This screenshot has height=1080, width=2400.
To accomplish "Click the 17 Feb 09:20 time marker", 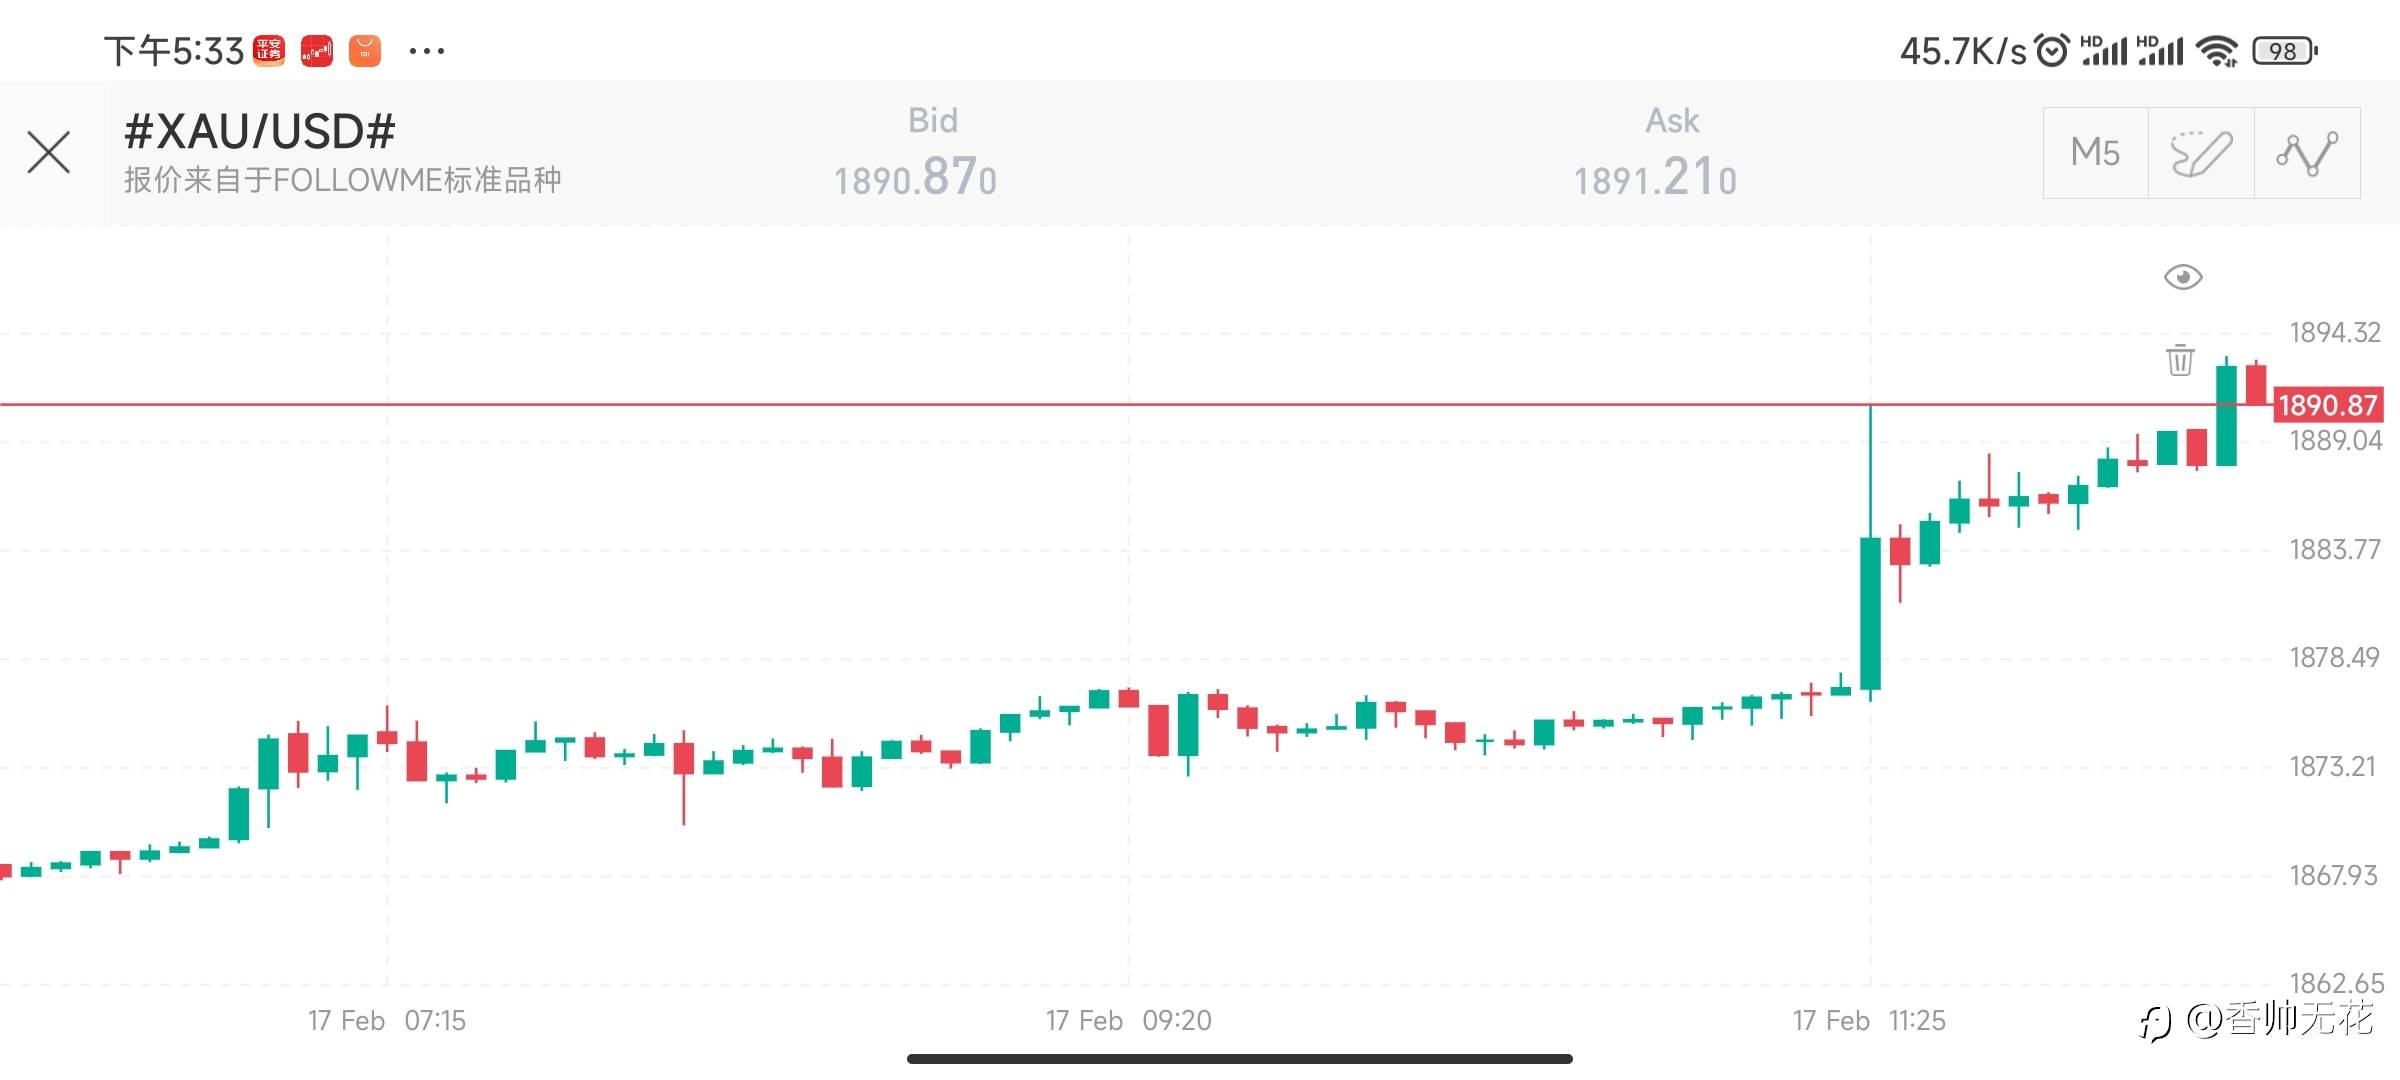I will (1129, 1020).
